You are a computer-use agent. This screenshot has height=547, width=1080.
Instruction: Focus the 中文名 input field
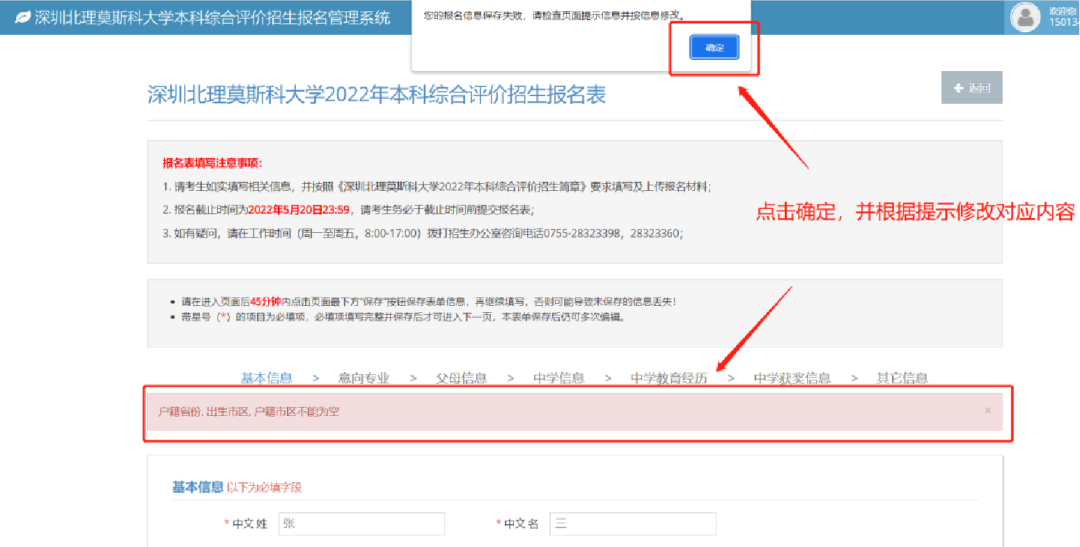click(x=632, y=524)
